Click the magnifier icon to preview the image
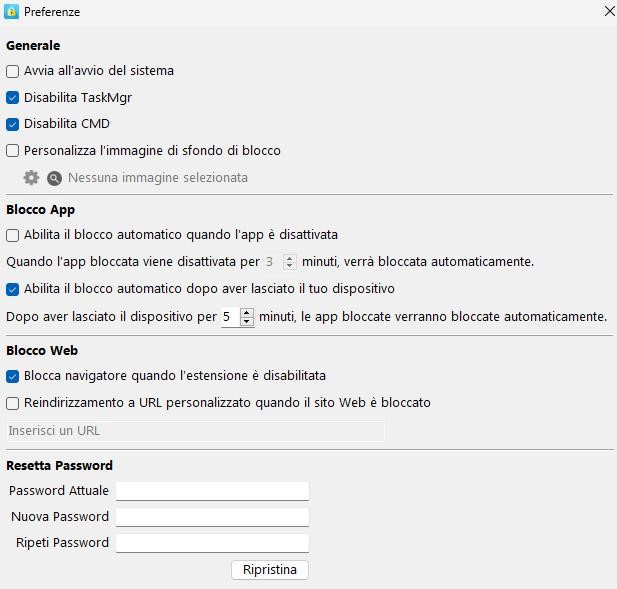 click(55, 178)
